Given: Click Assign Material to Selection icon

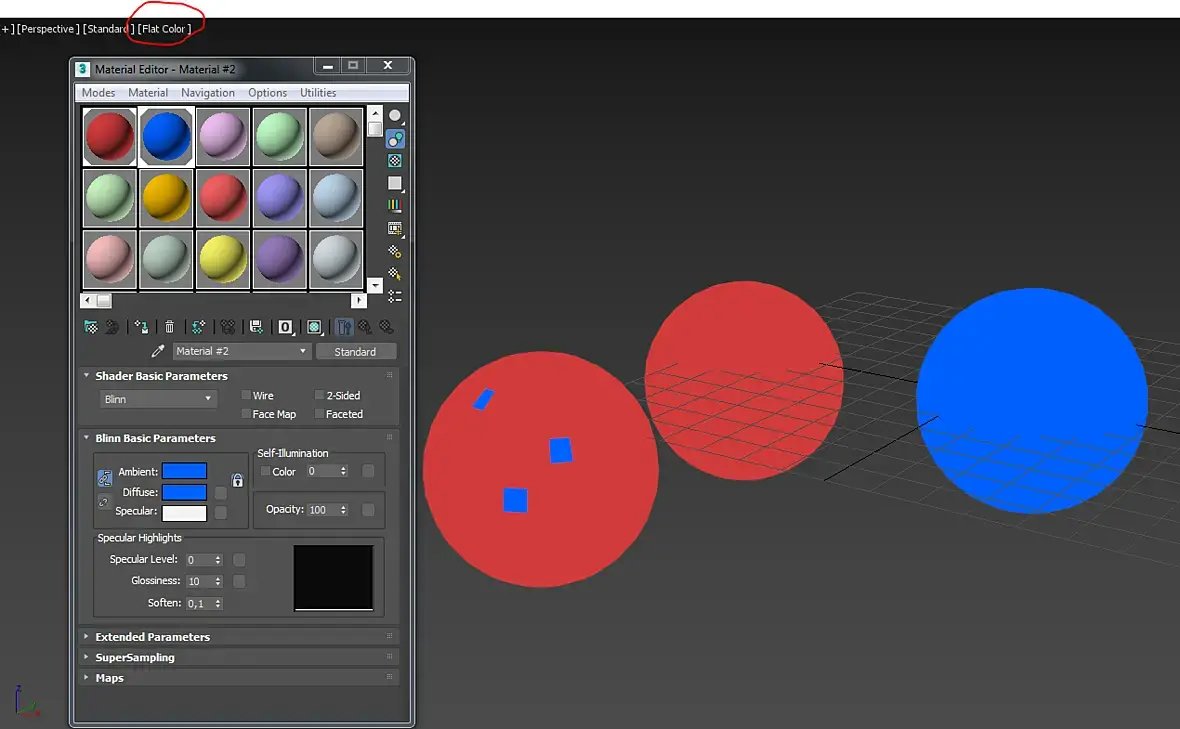Looking at the screenshot, I should [x=141, y=327].
